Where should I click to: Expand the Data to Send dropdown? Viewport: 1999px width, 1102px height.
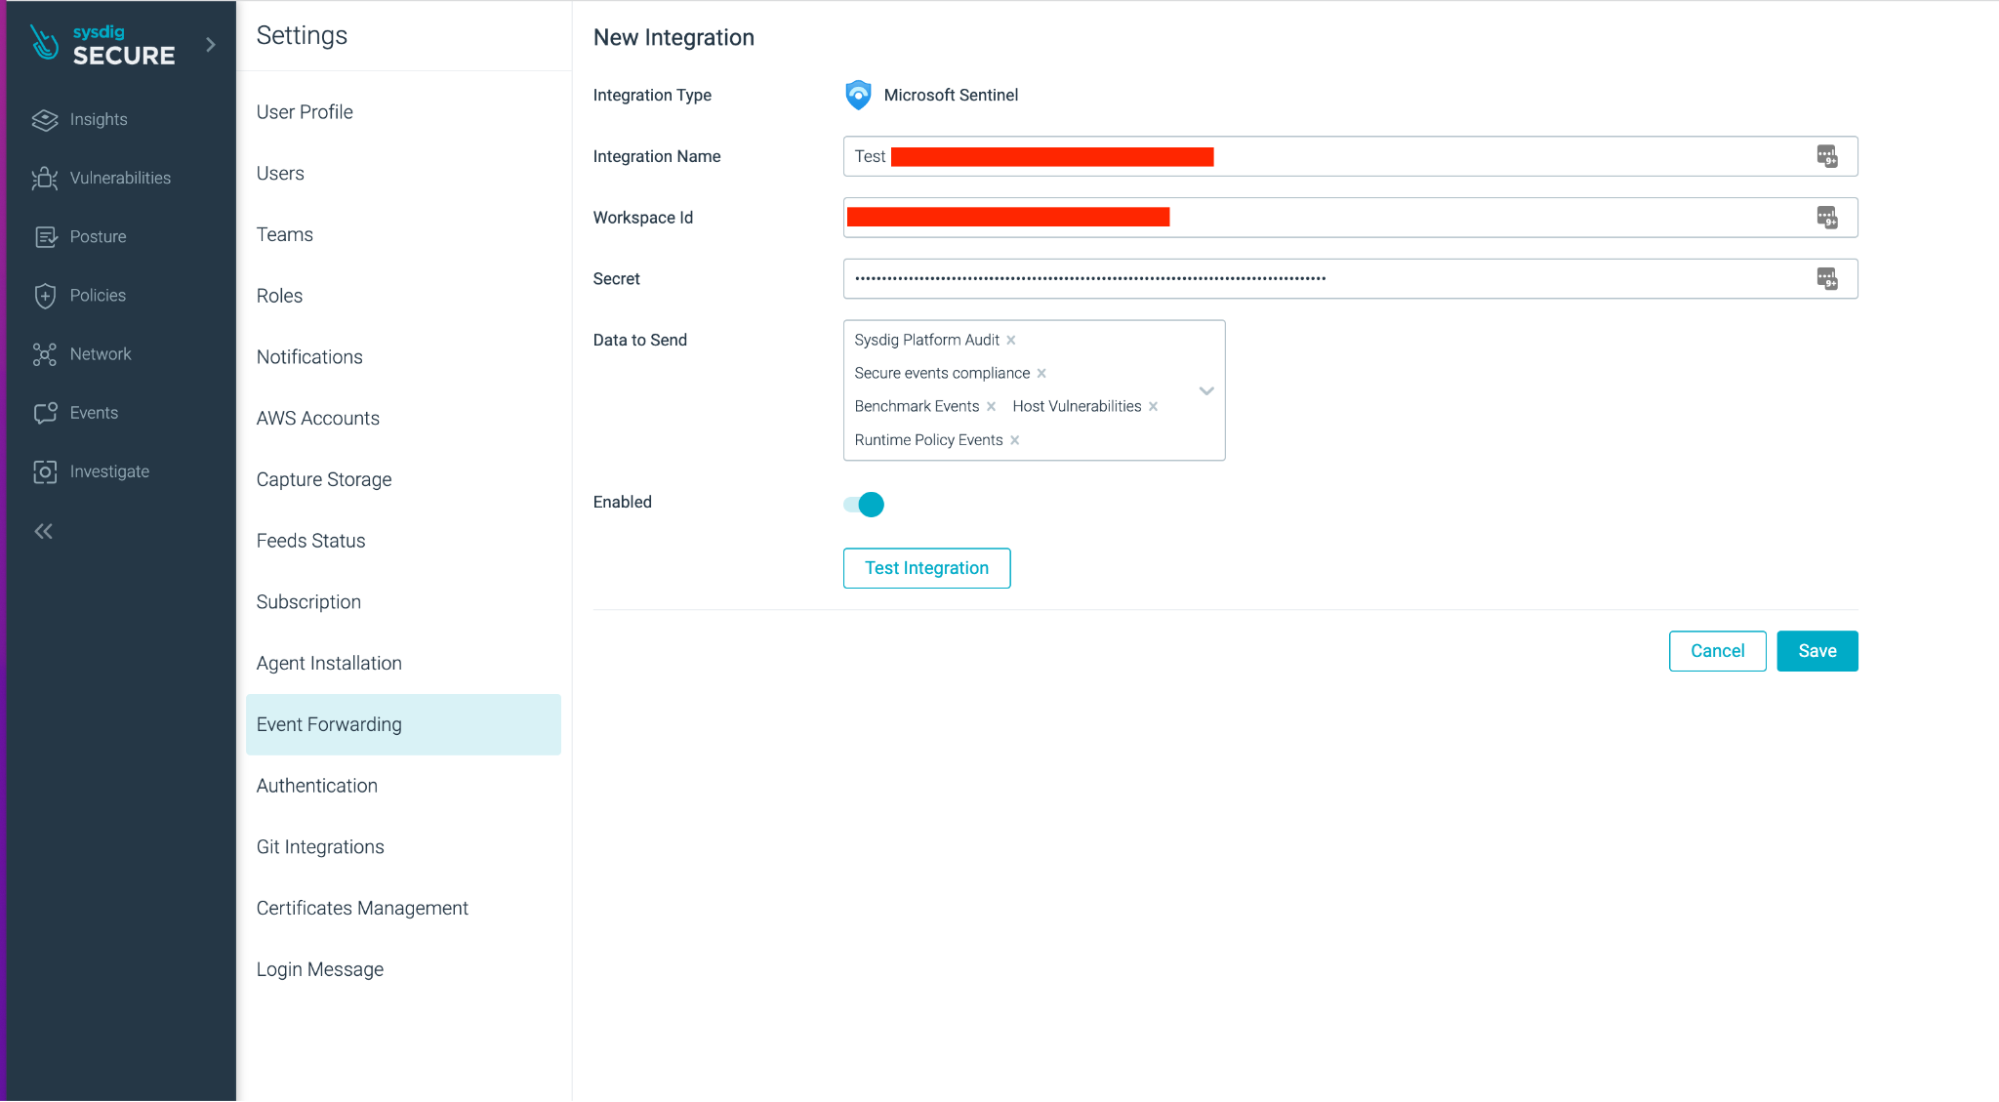[1205, 390]
